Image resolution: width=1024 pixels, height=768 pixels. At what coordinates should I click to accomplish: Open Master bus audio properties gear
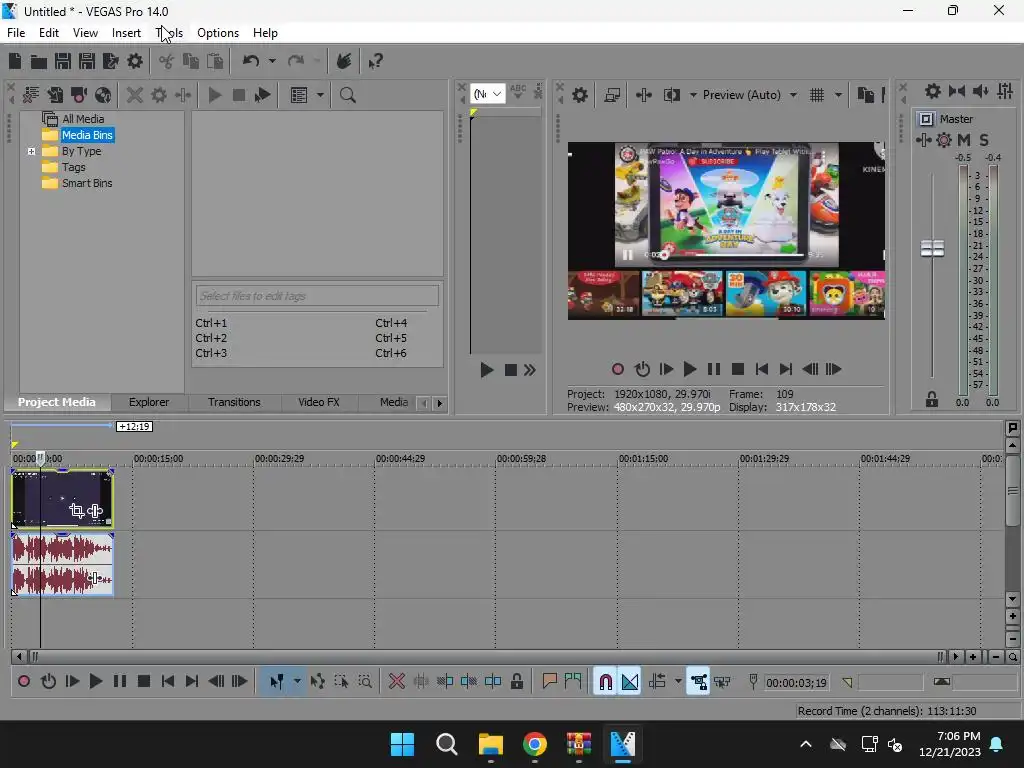(x=933, y=91)
